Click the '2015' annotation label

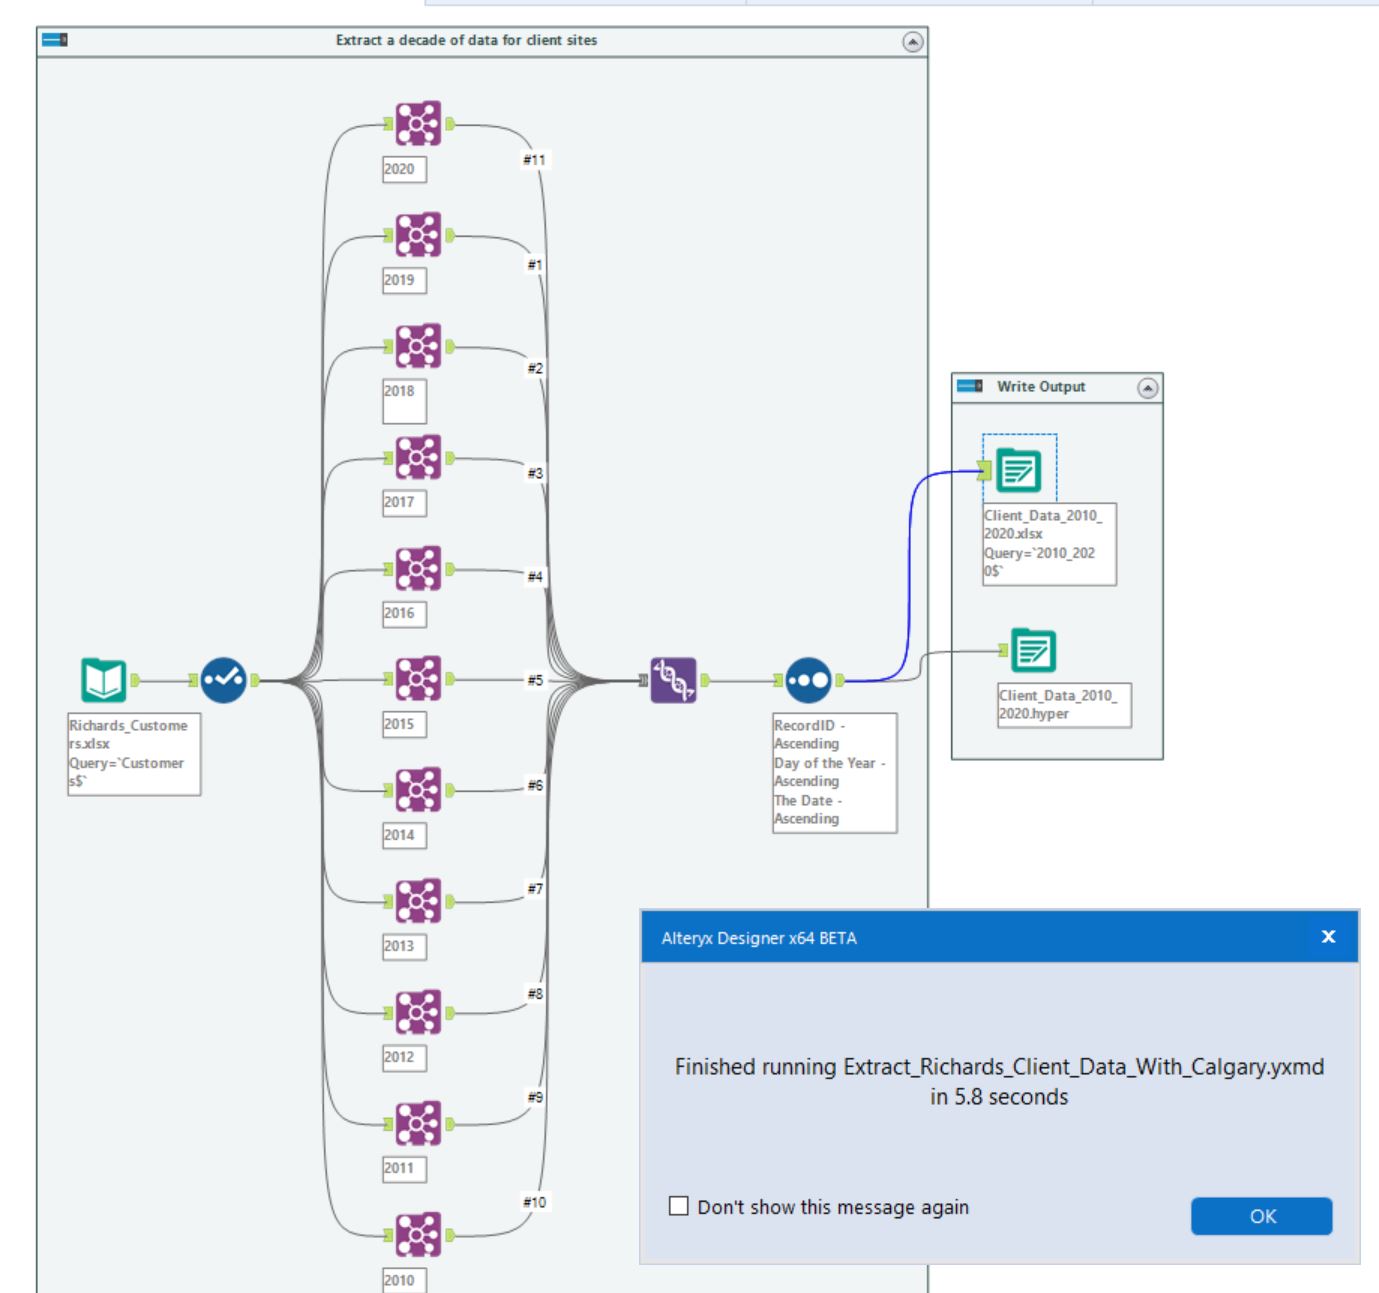pos(404,725)
